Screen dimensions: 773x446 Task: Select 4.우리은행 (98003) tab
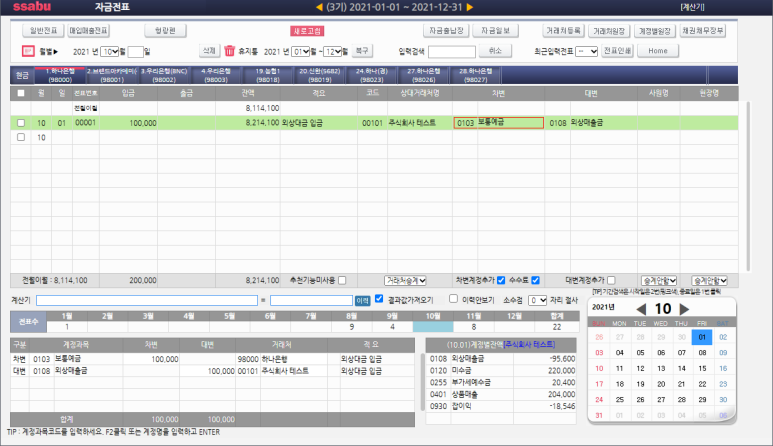215,75
